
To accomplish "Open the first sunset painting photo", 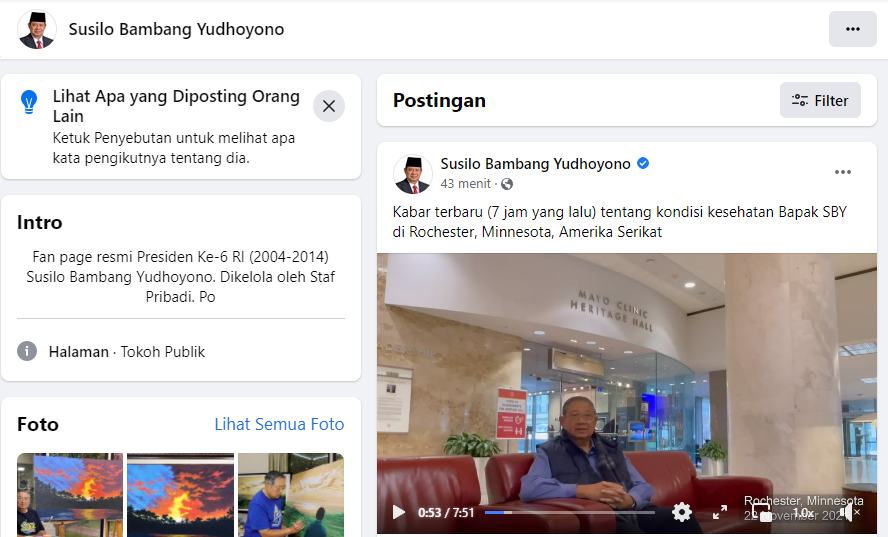I will (x=70, y=494).
